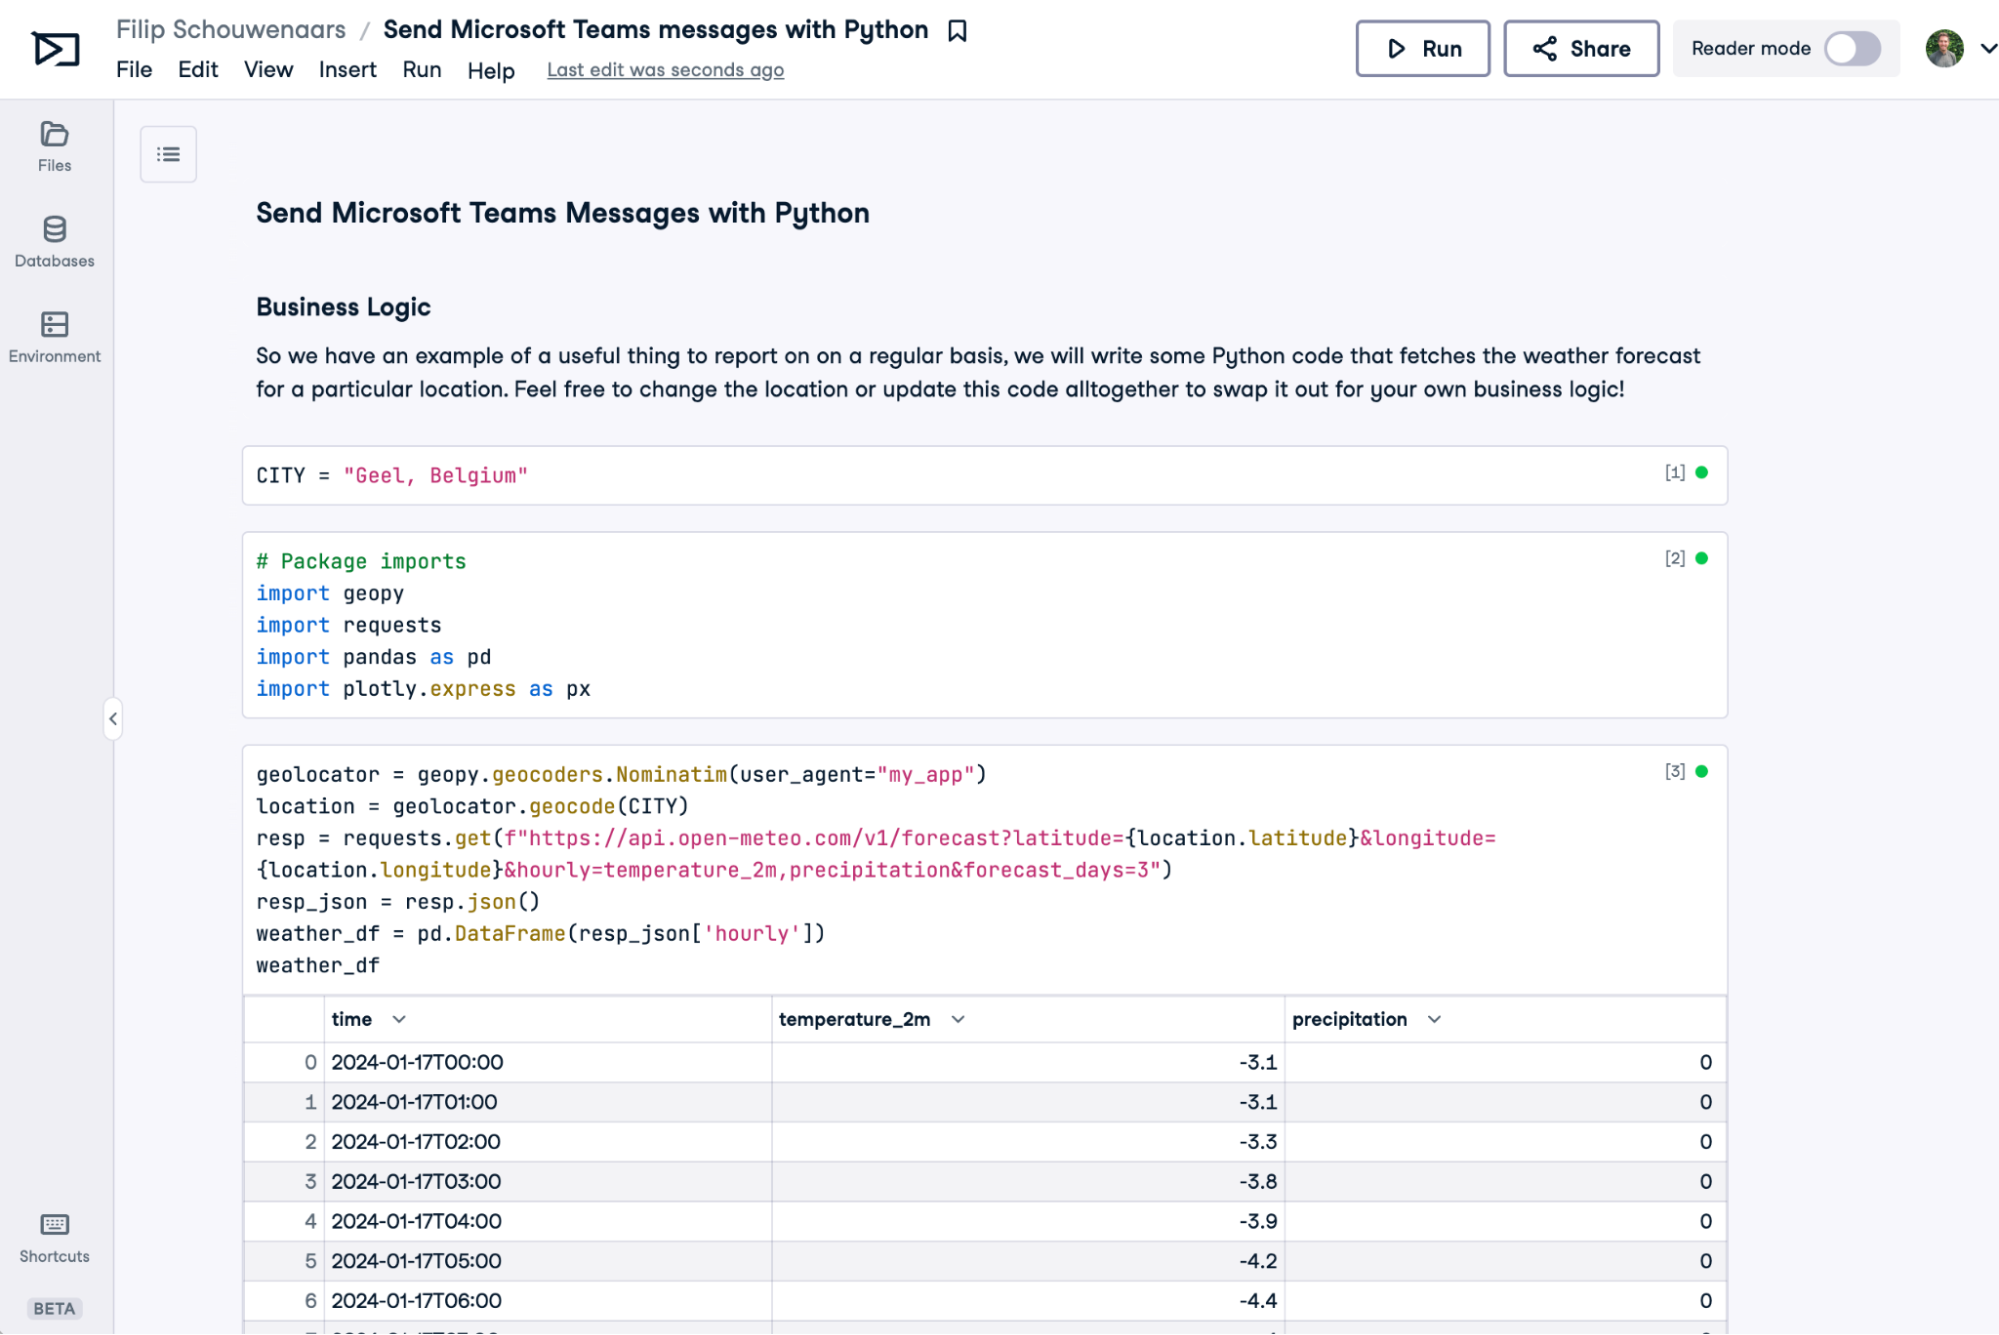1999x1335 pixels.
Task: Click workspace title 'Send Microsoft Teams messages with Python'
Action: click(656, 29)
